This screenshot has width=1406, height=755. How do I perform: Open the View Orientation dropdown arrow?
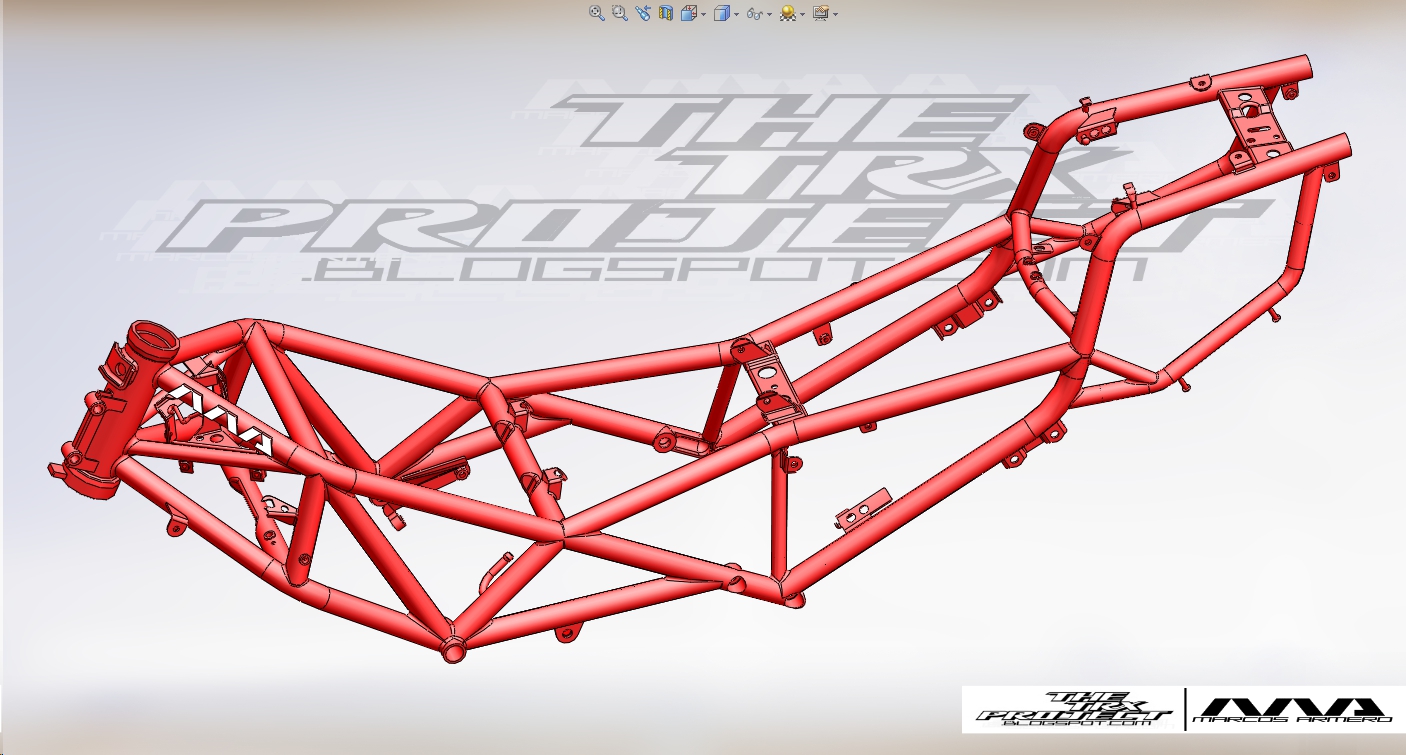pos(704,14)
